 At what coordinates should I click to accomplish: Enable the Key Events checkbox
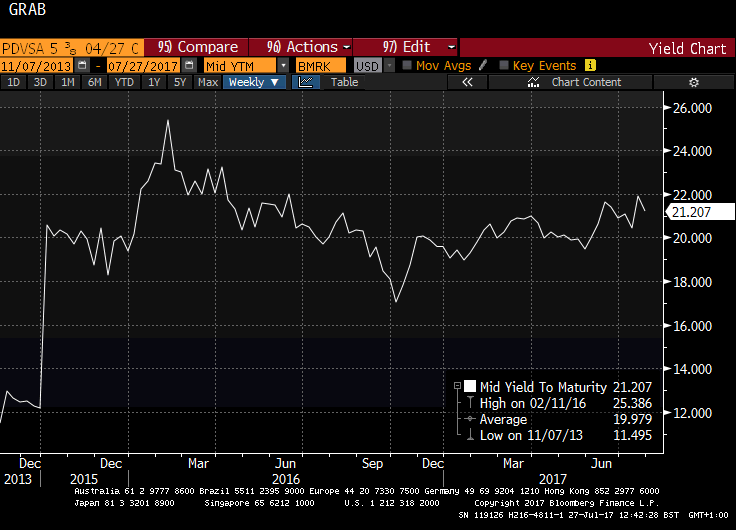click(504, 65)
